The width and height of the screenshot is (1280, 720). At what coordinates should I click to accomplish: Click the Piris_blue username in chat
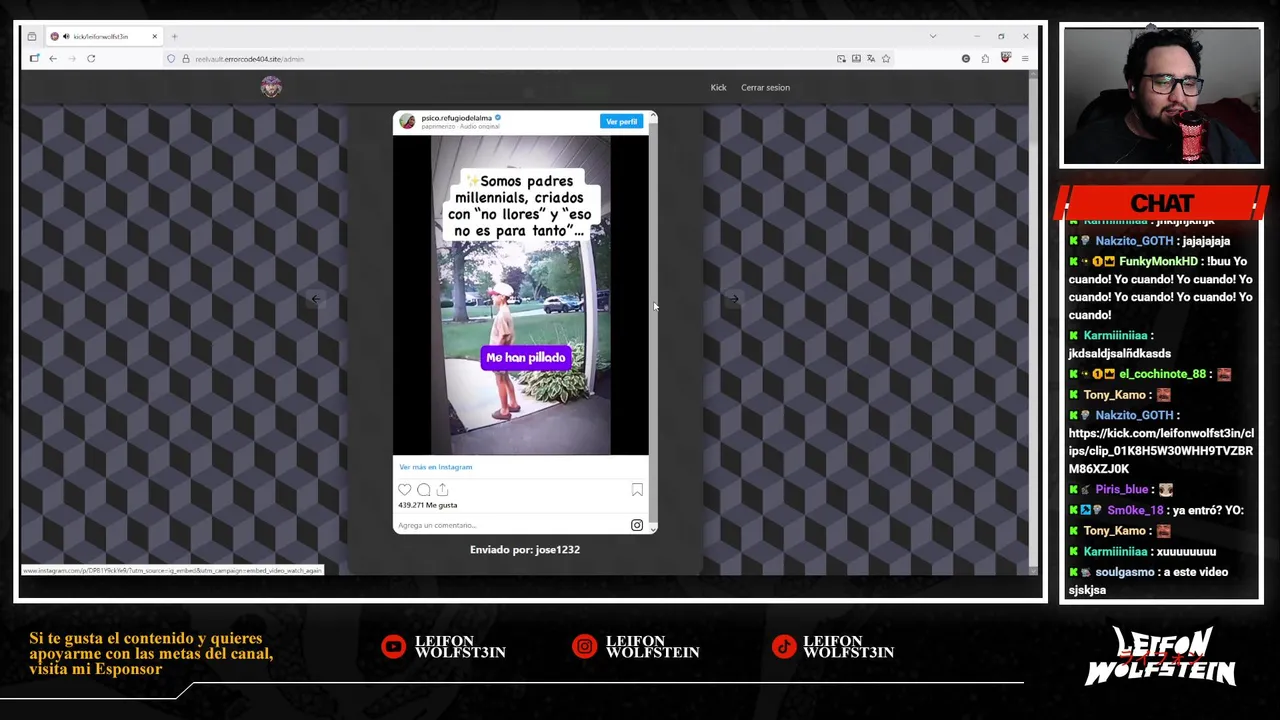pos(1121,490)
